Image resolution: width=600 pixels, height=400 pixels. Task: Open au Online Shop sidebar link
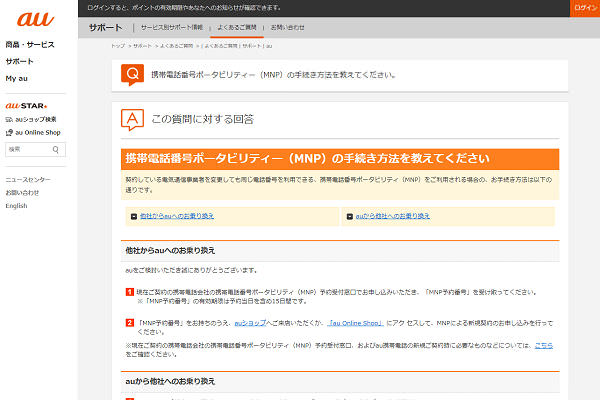click(38, 132)
